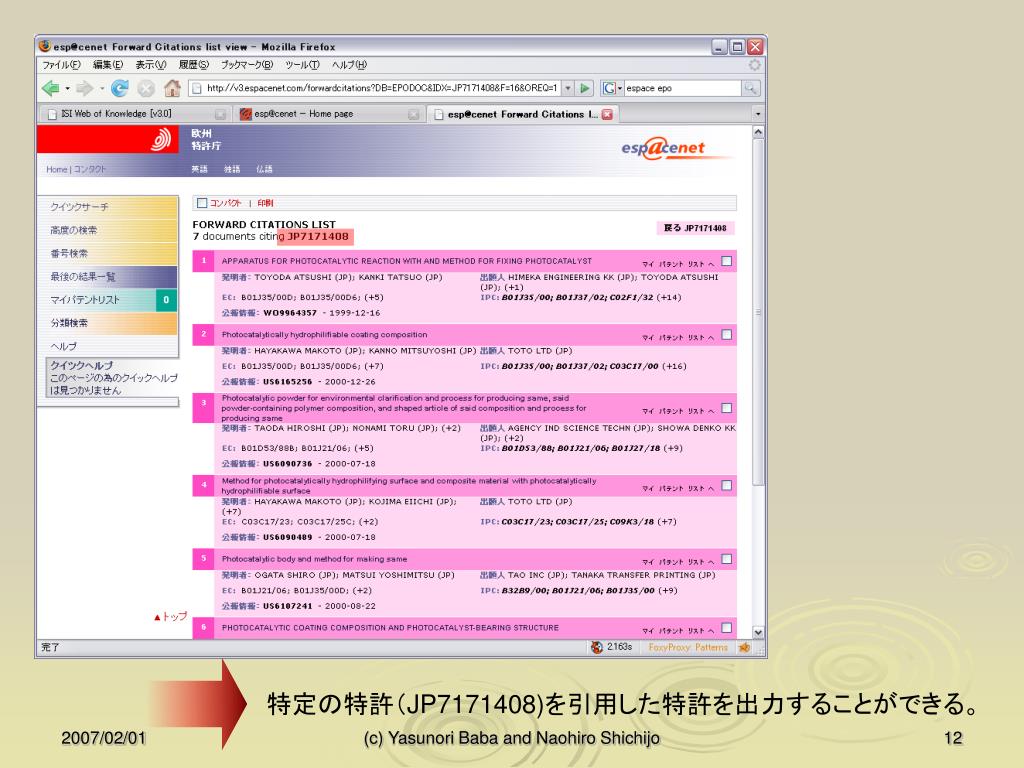Click the Home link in header
The image size is (1024, 768).
coord(57,170)
